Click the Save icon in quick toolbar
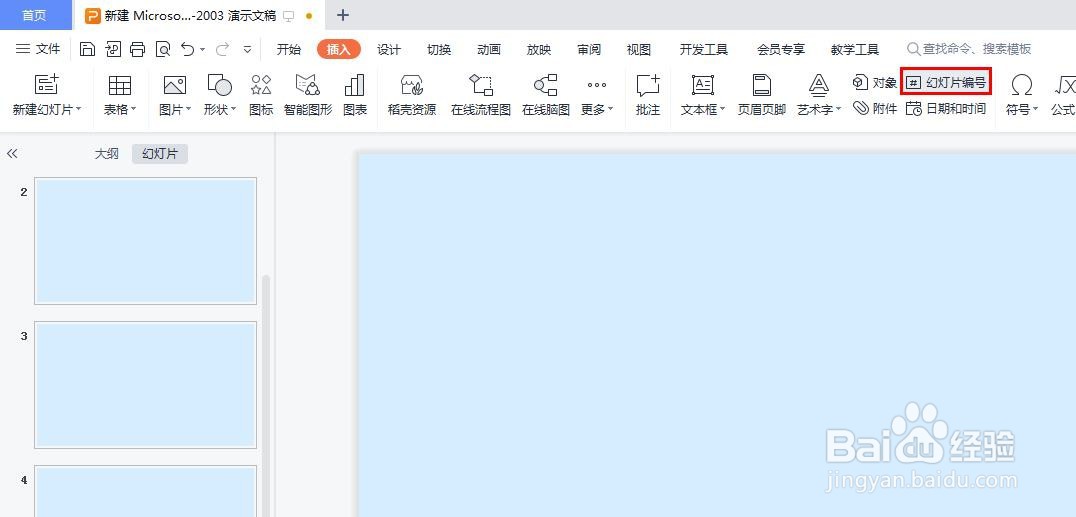Image resolution: width=1076 pixels, height=517 pixels. coord(87,49)
